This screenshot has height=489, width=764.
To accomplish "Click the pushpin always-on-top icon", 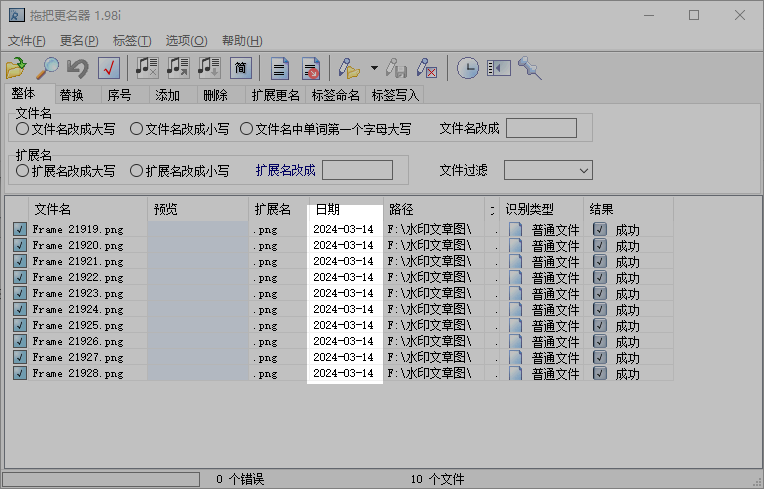I will (x=530, y=68).
